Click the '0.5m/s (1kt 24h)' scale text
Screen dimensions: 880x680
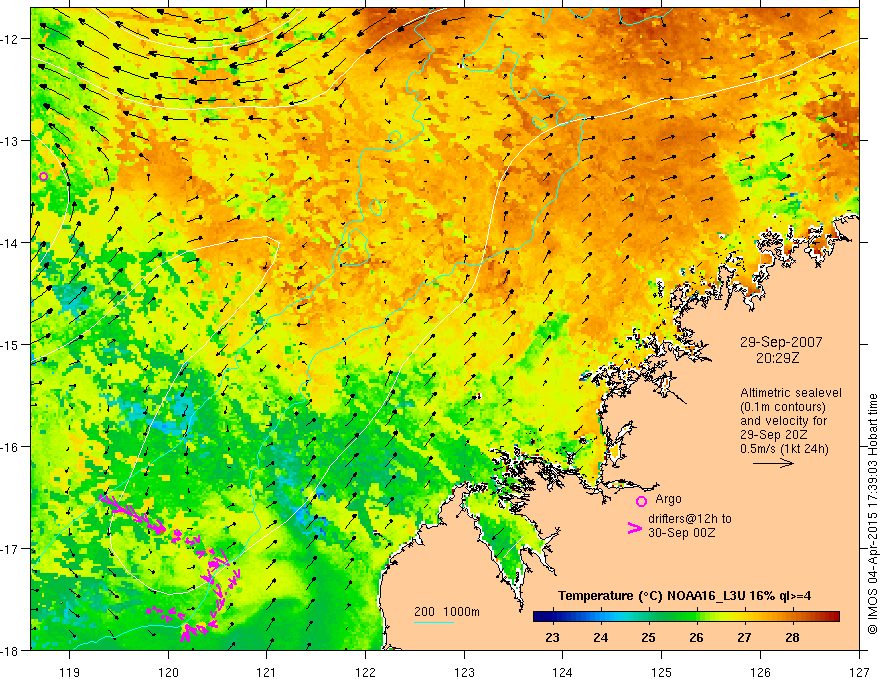click(x=784, y=449)
